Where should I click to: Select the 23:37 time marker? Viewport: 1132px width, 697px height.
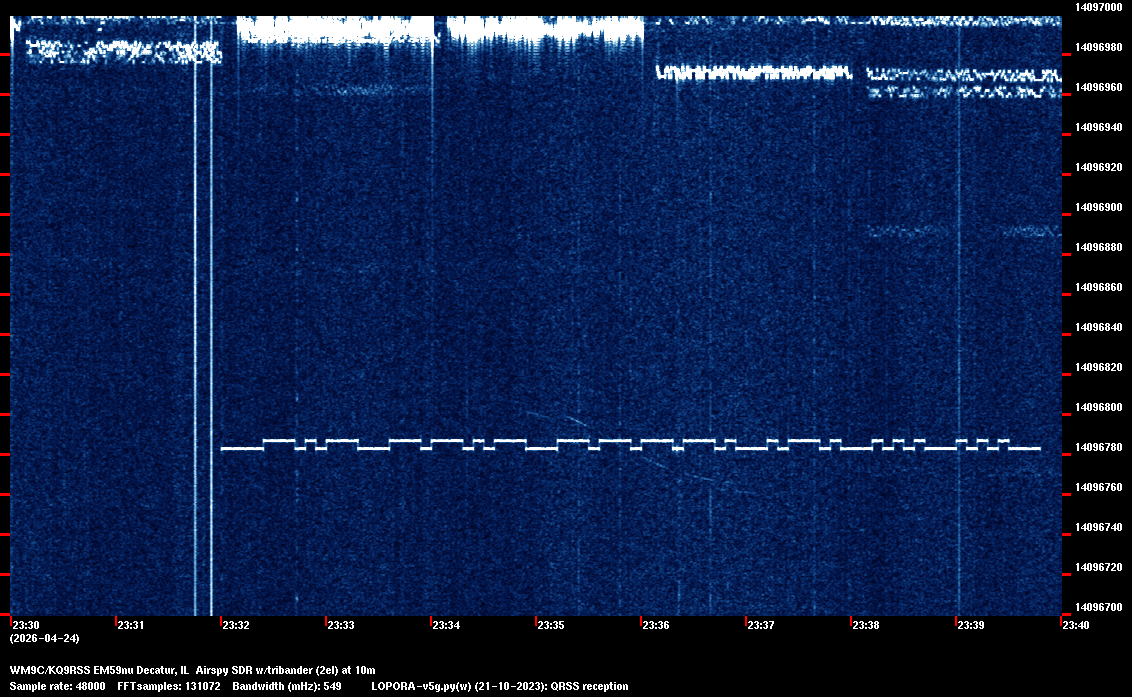tap(760, 626)
